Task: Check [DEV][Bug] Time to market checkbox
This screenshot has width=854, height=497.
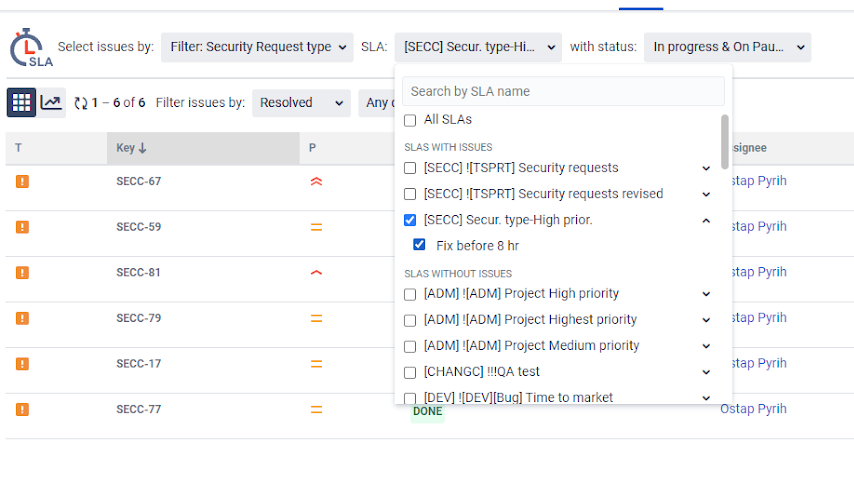Action: tap(410, 398)
